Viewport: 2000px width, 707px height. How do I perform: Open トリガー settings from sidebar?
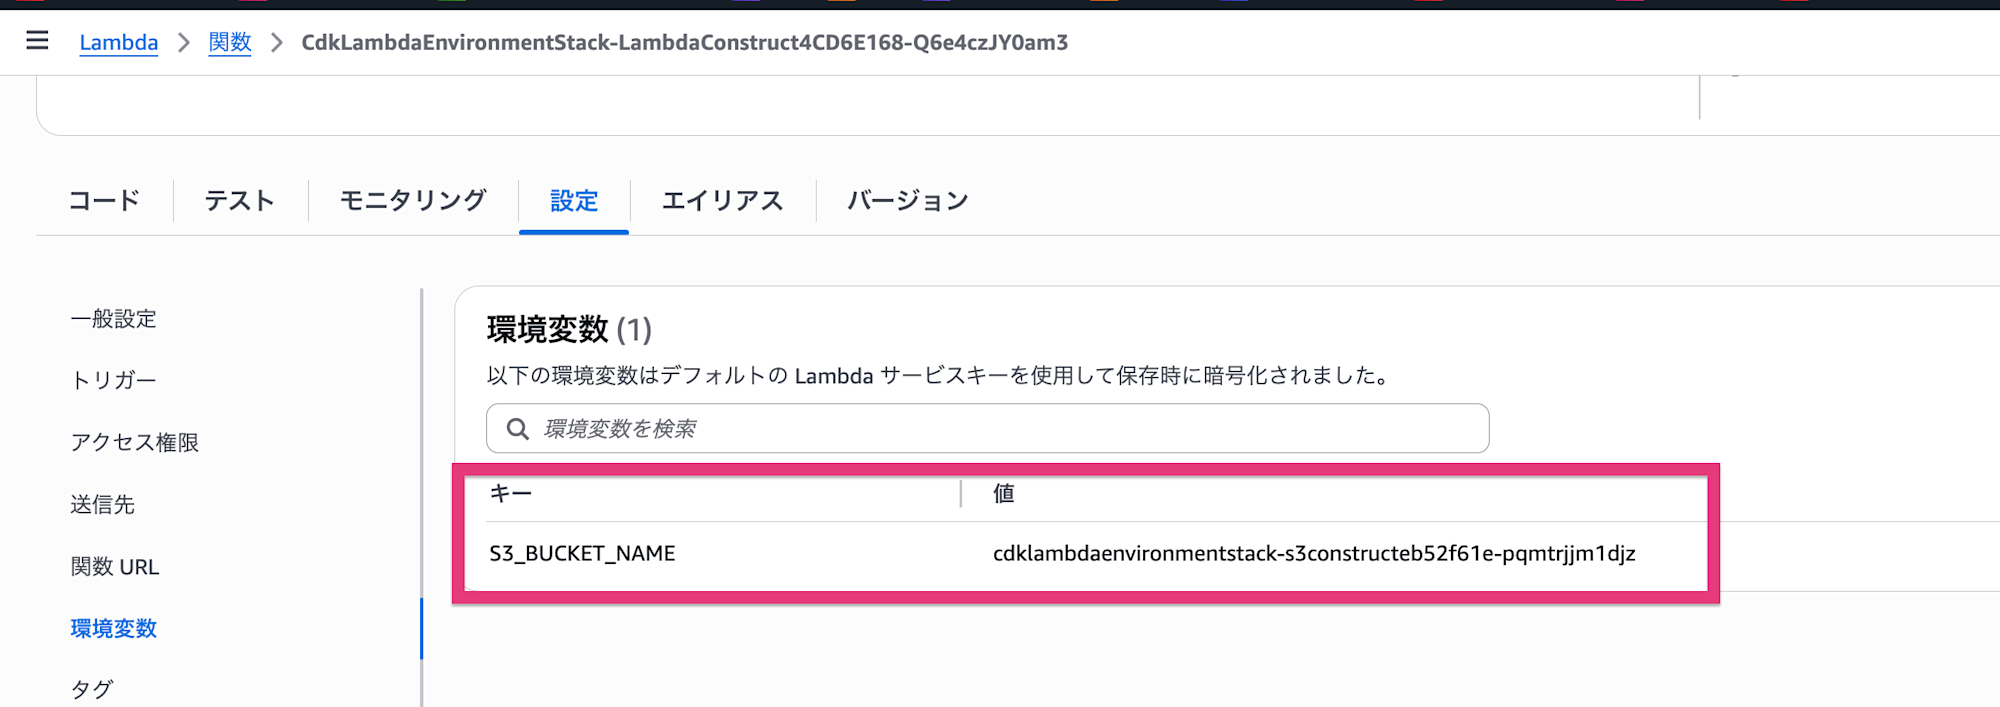point(113,380)
